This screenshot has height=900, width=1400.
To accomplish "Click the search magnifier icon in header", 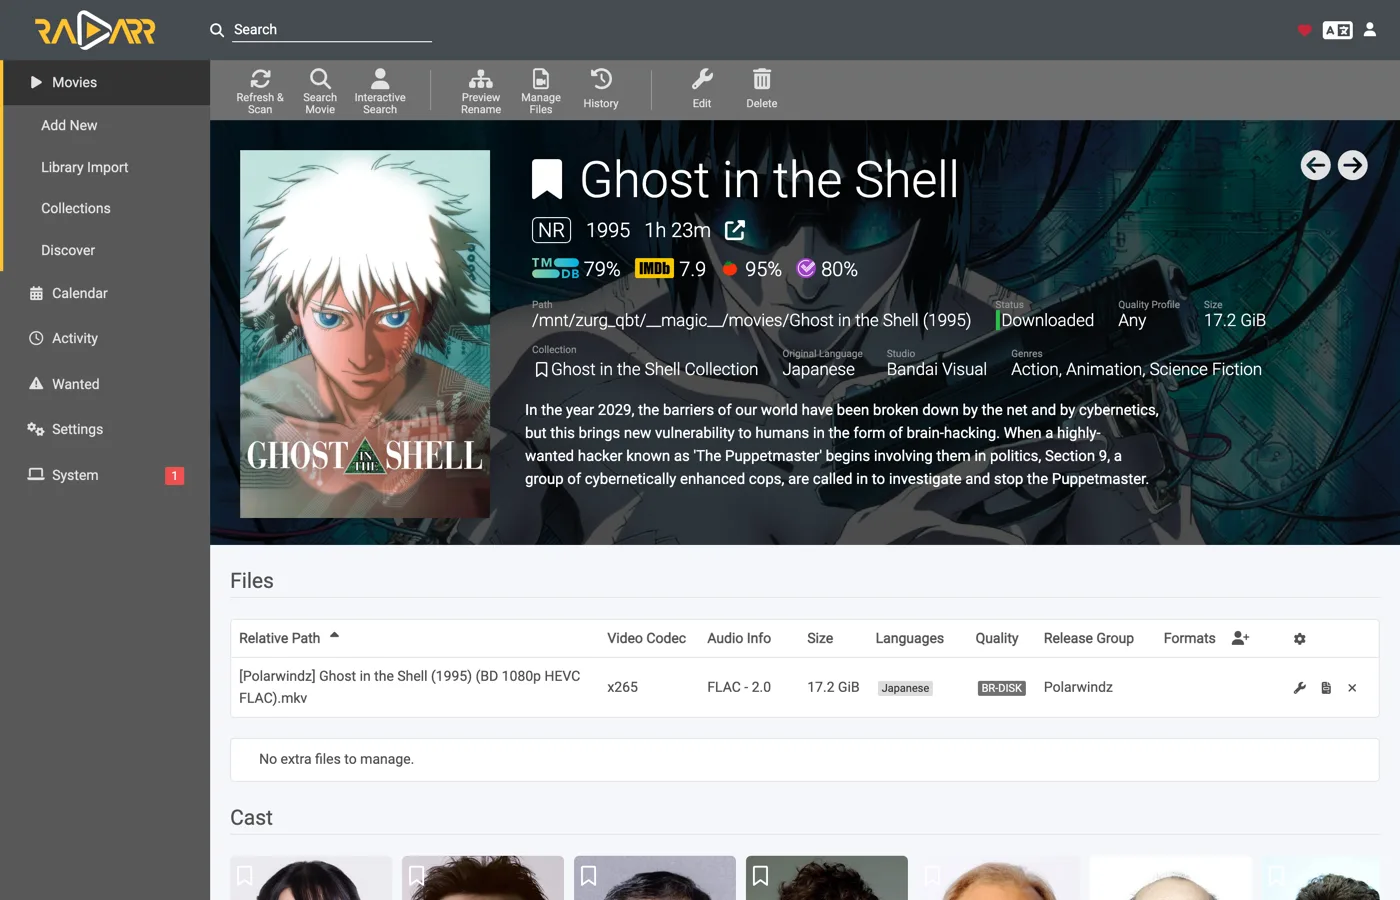I will point(217,30).
